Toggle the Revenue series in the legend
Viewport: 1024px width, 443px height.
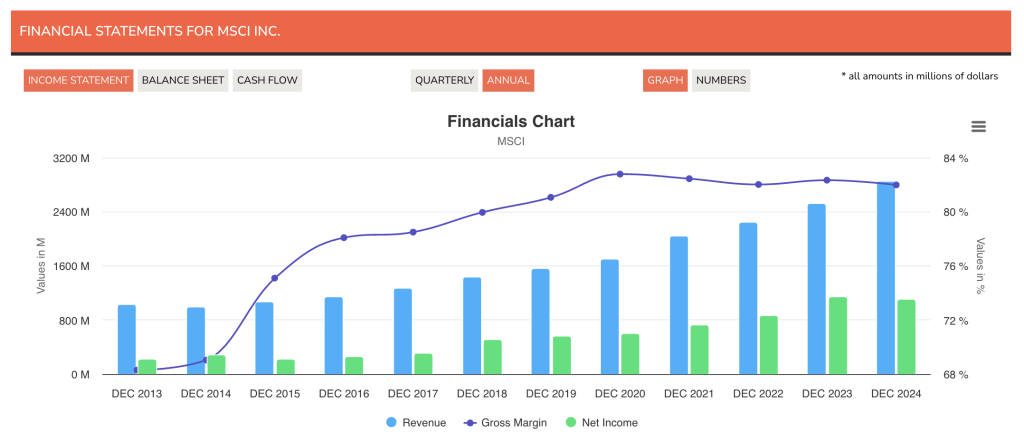pyautogui.click(x=416, y=423)
